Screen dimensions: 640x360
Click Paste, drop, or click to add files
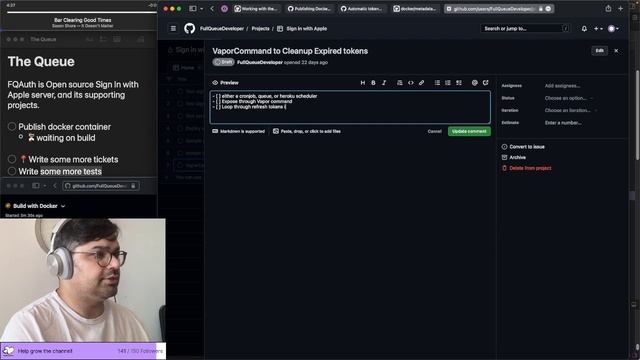coord(307,131)
